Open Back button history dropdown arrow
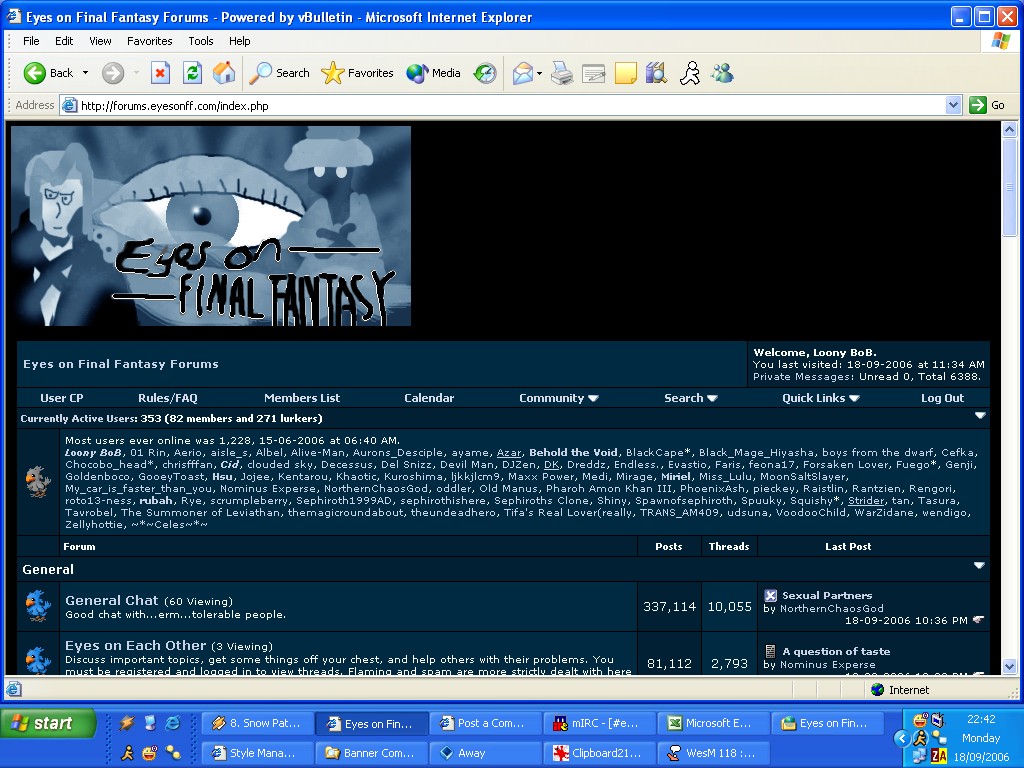 (x=86, y=73)
